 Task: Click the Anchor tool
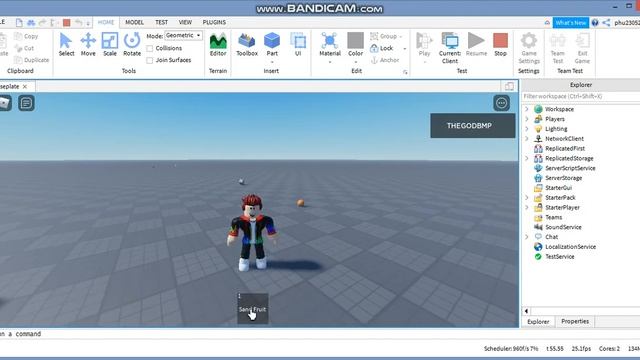[x=384, y=60]
